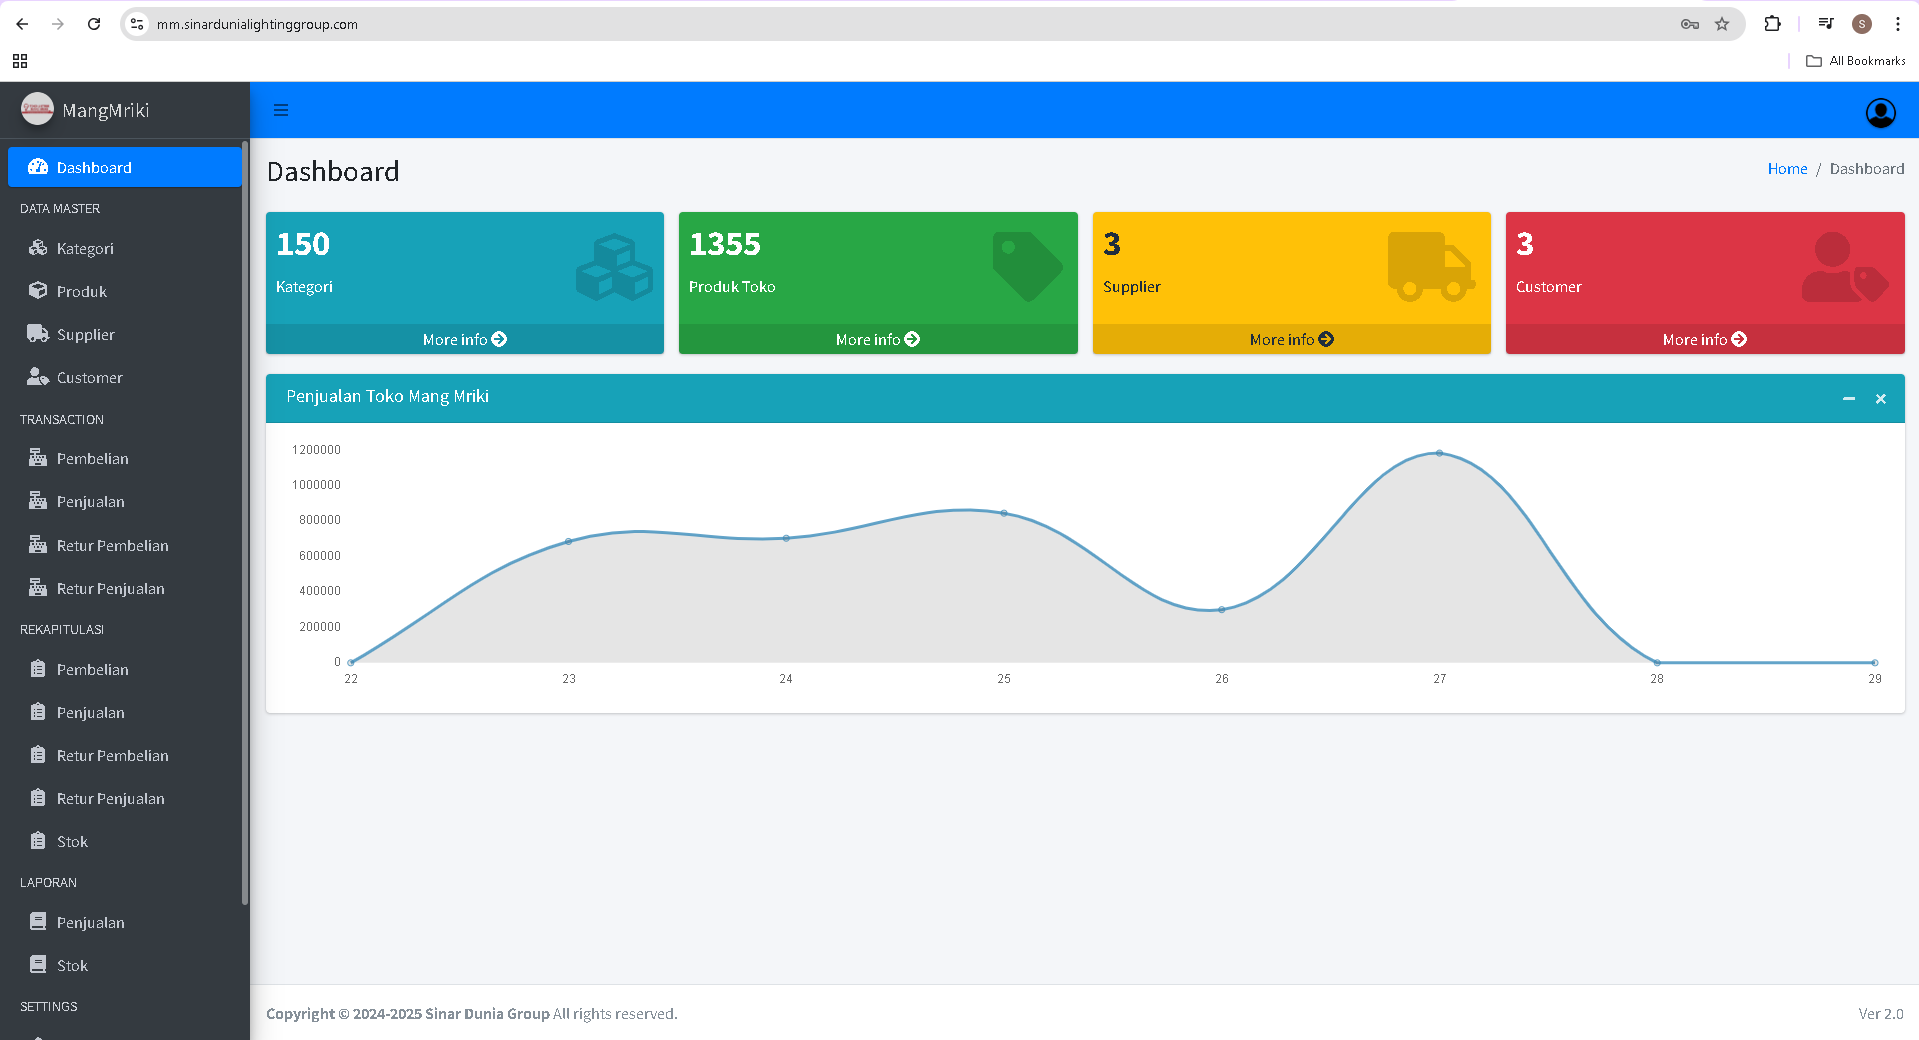Screen dimensions: 1919x1040
Task: Click the Retur Pembelian icon under Transaction
Action: 38,545
